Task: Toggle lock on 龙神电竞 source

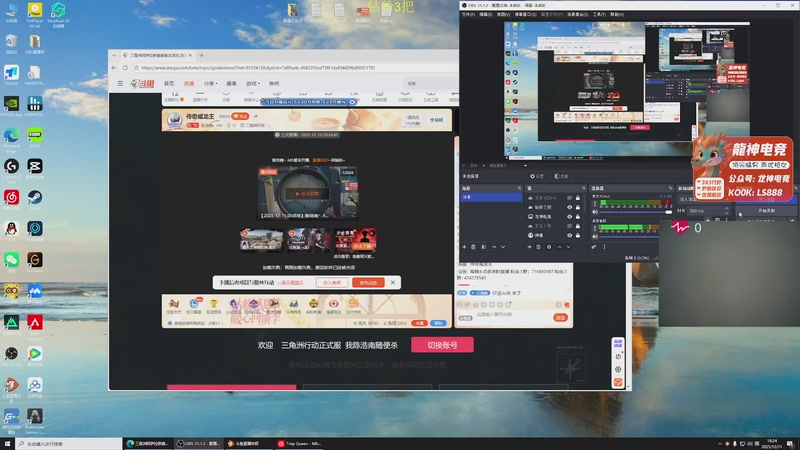Action: tap(578, 216)
